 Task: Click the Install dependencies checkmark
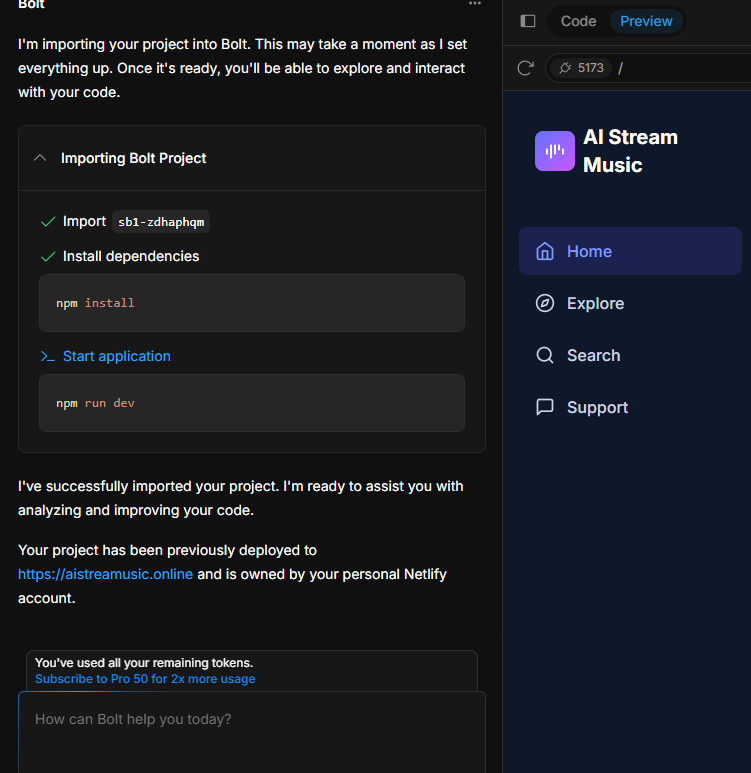click(x=48, y=256)
